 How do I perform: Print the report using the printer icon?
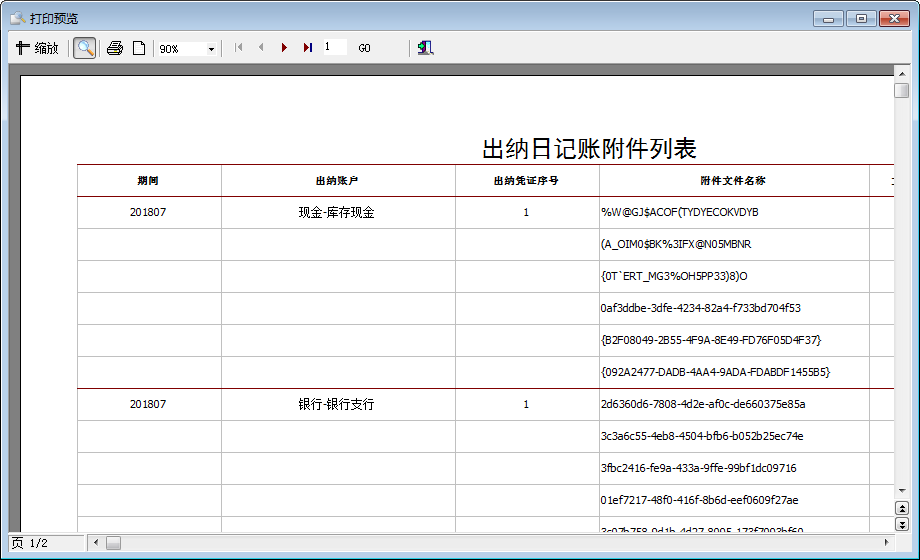[x=115, y=48]
